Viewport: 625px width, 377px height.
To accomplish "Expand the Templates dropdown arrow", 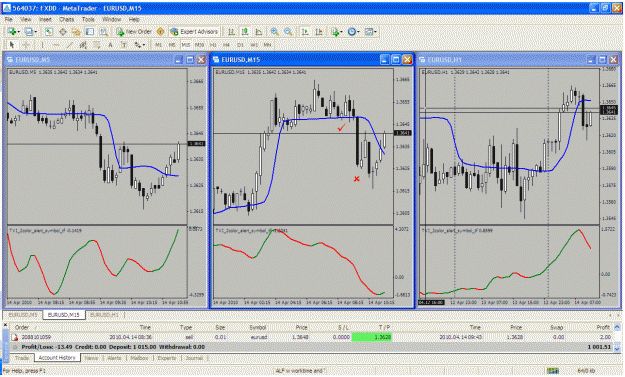I will tap(375, 32).
